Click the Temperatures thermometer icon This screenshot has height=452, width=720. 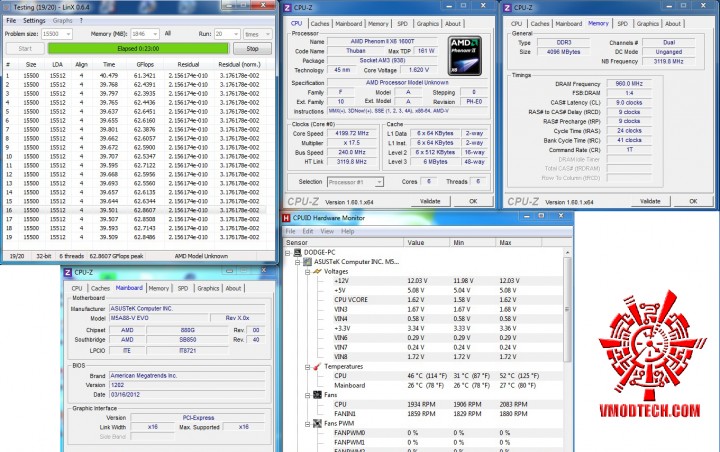317,367
